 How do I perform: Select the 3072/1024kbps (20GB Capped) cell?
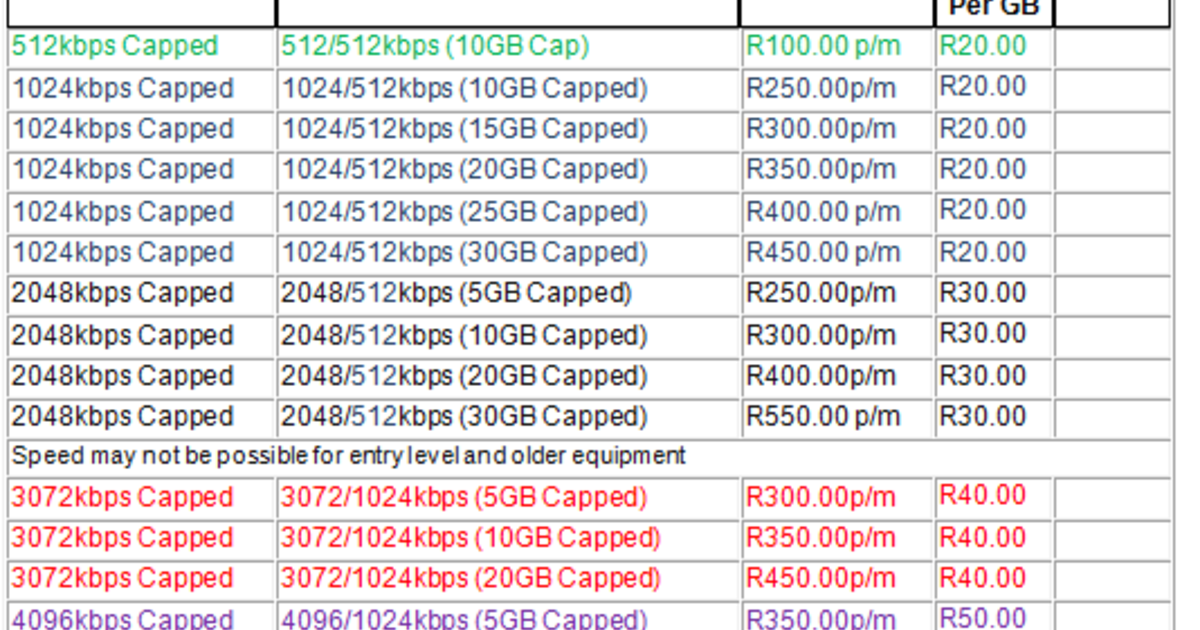(470, 579)
